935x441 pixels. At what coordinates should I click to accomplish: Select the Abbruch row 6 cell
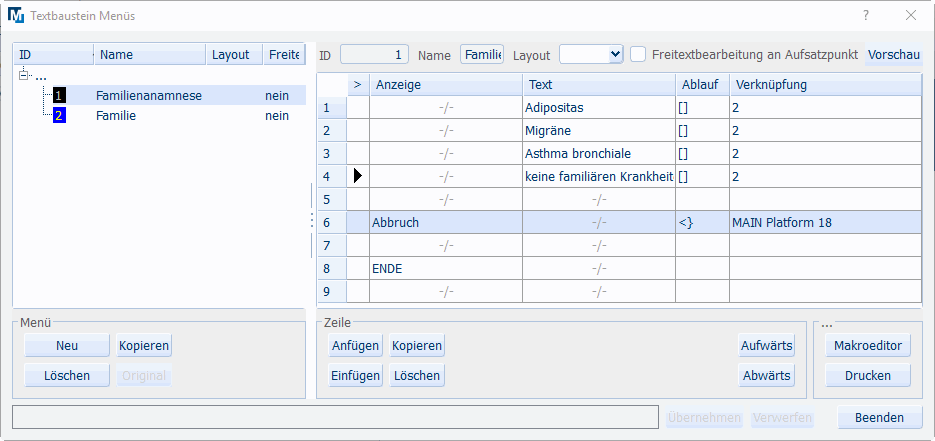coord(445,222)
